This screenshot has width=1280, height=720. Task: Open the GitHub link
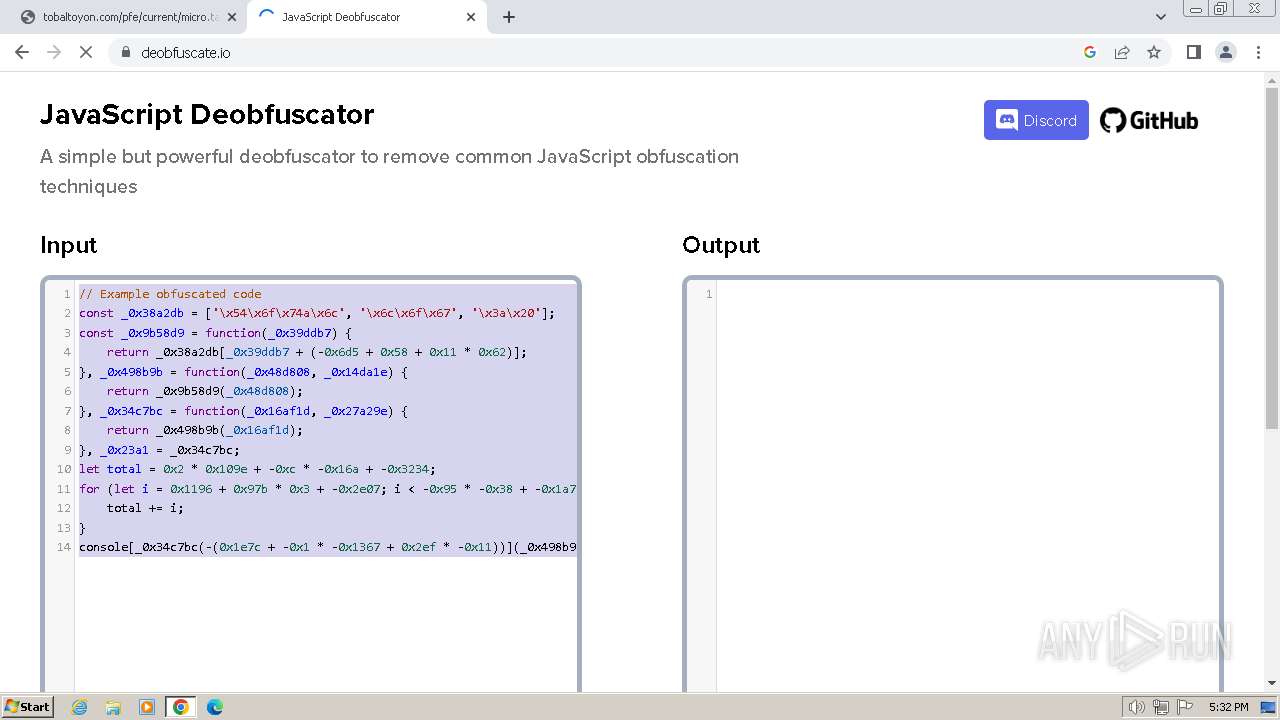[x=1149, y=121]
